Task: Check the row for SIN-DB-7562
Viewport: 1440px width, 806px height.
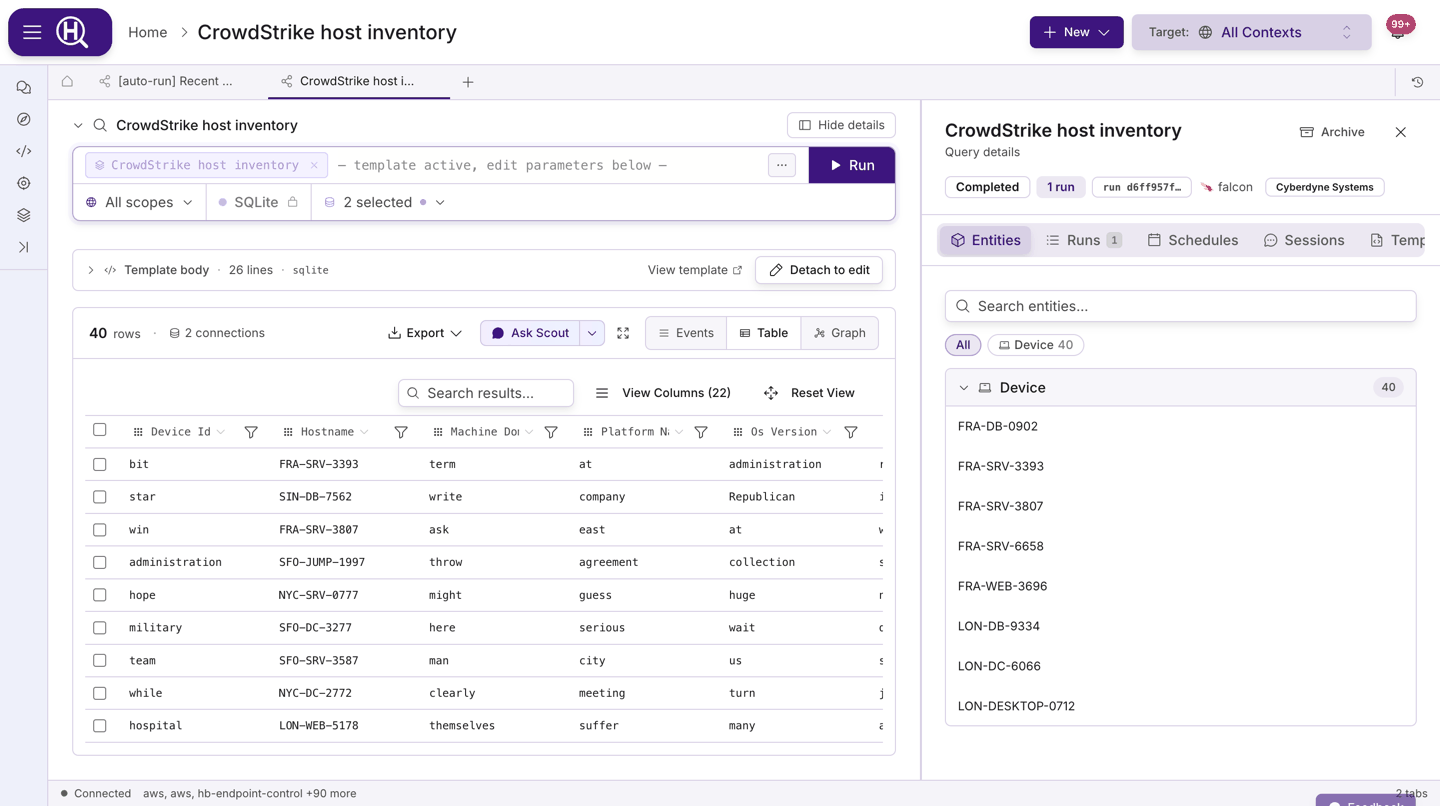Action: (x=100, y=497)
